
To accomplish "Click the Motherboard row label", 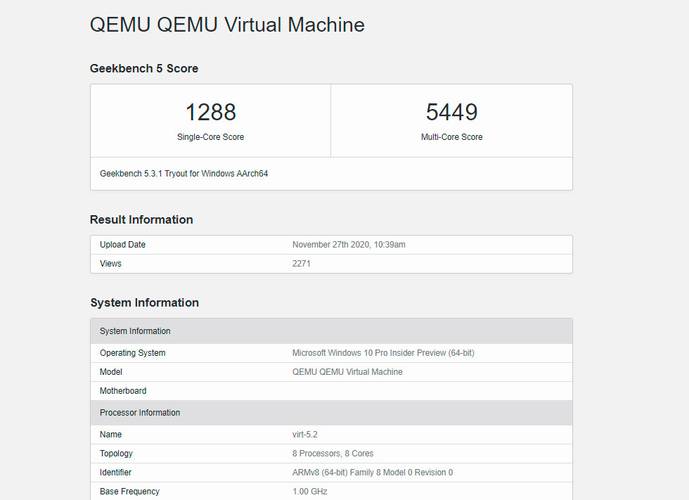I will click(123, 391).
